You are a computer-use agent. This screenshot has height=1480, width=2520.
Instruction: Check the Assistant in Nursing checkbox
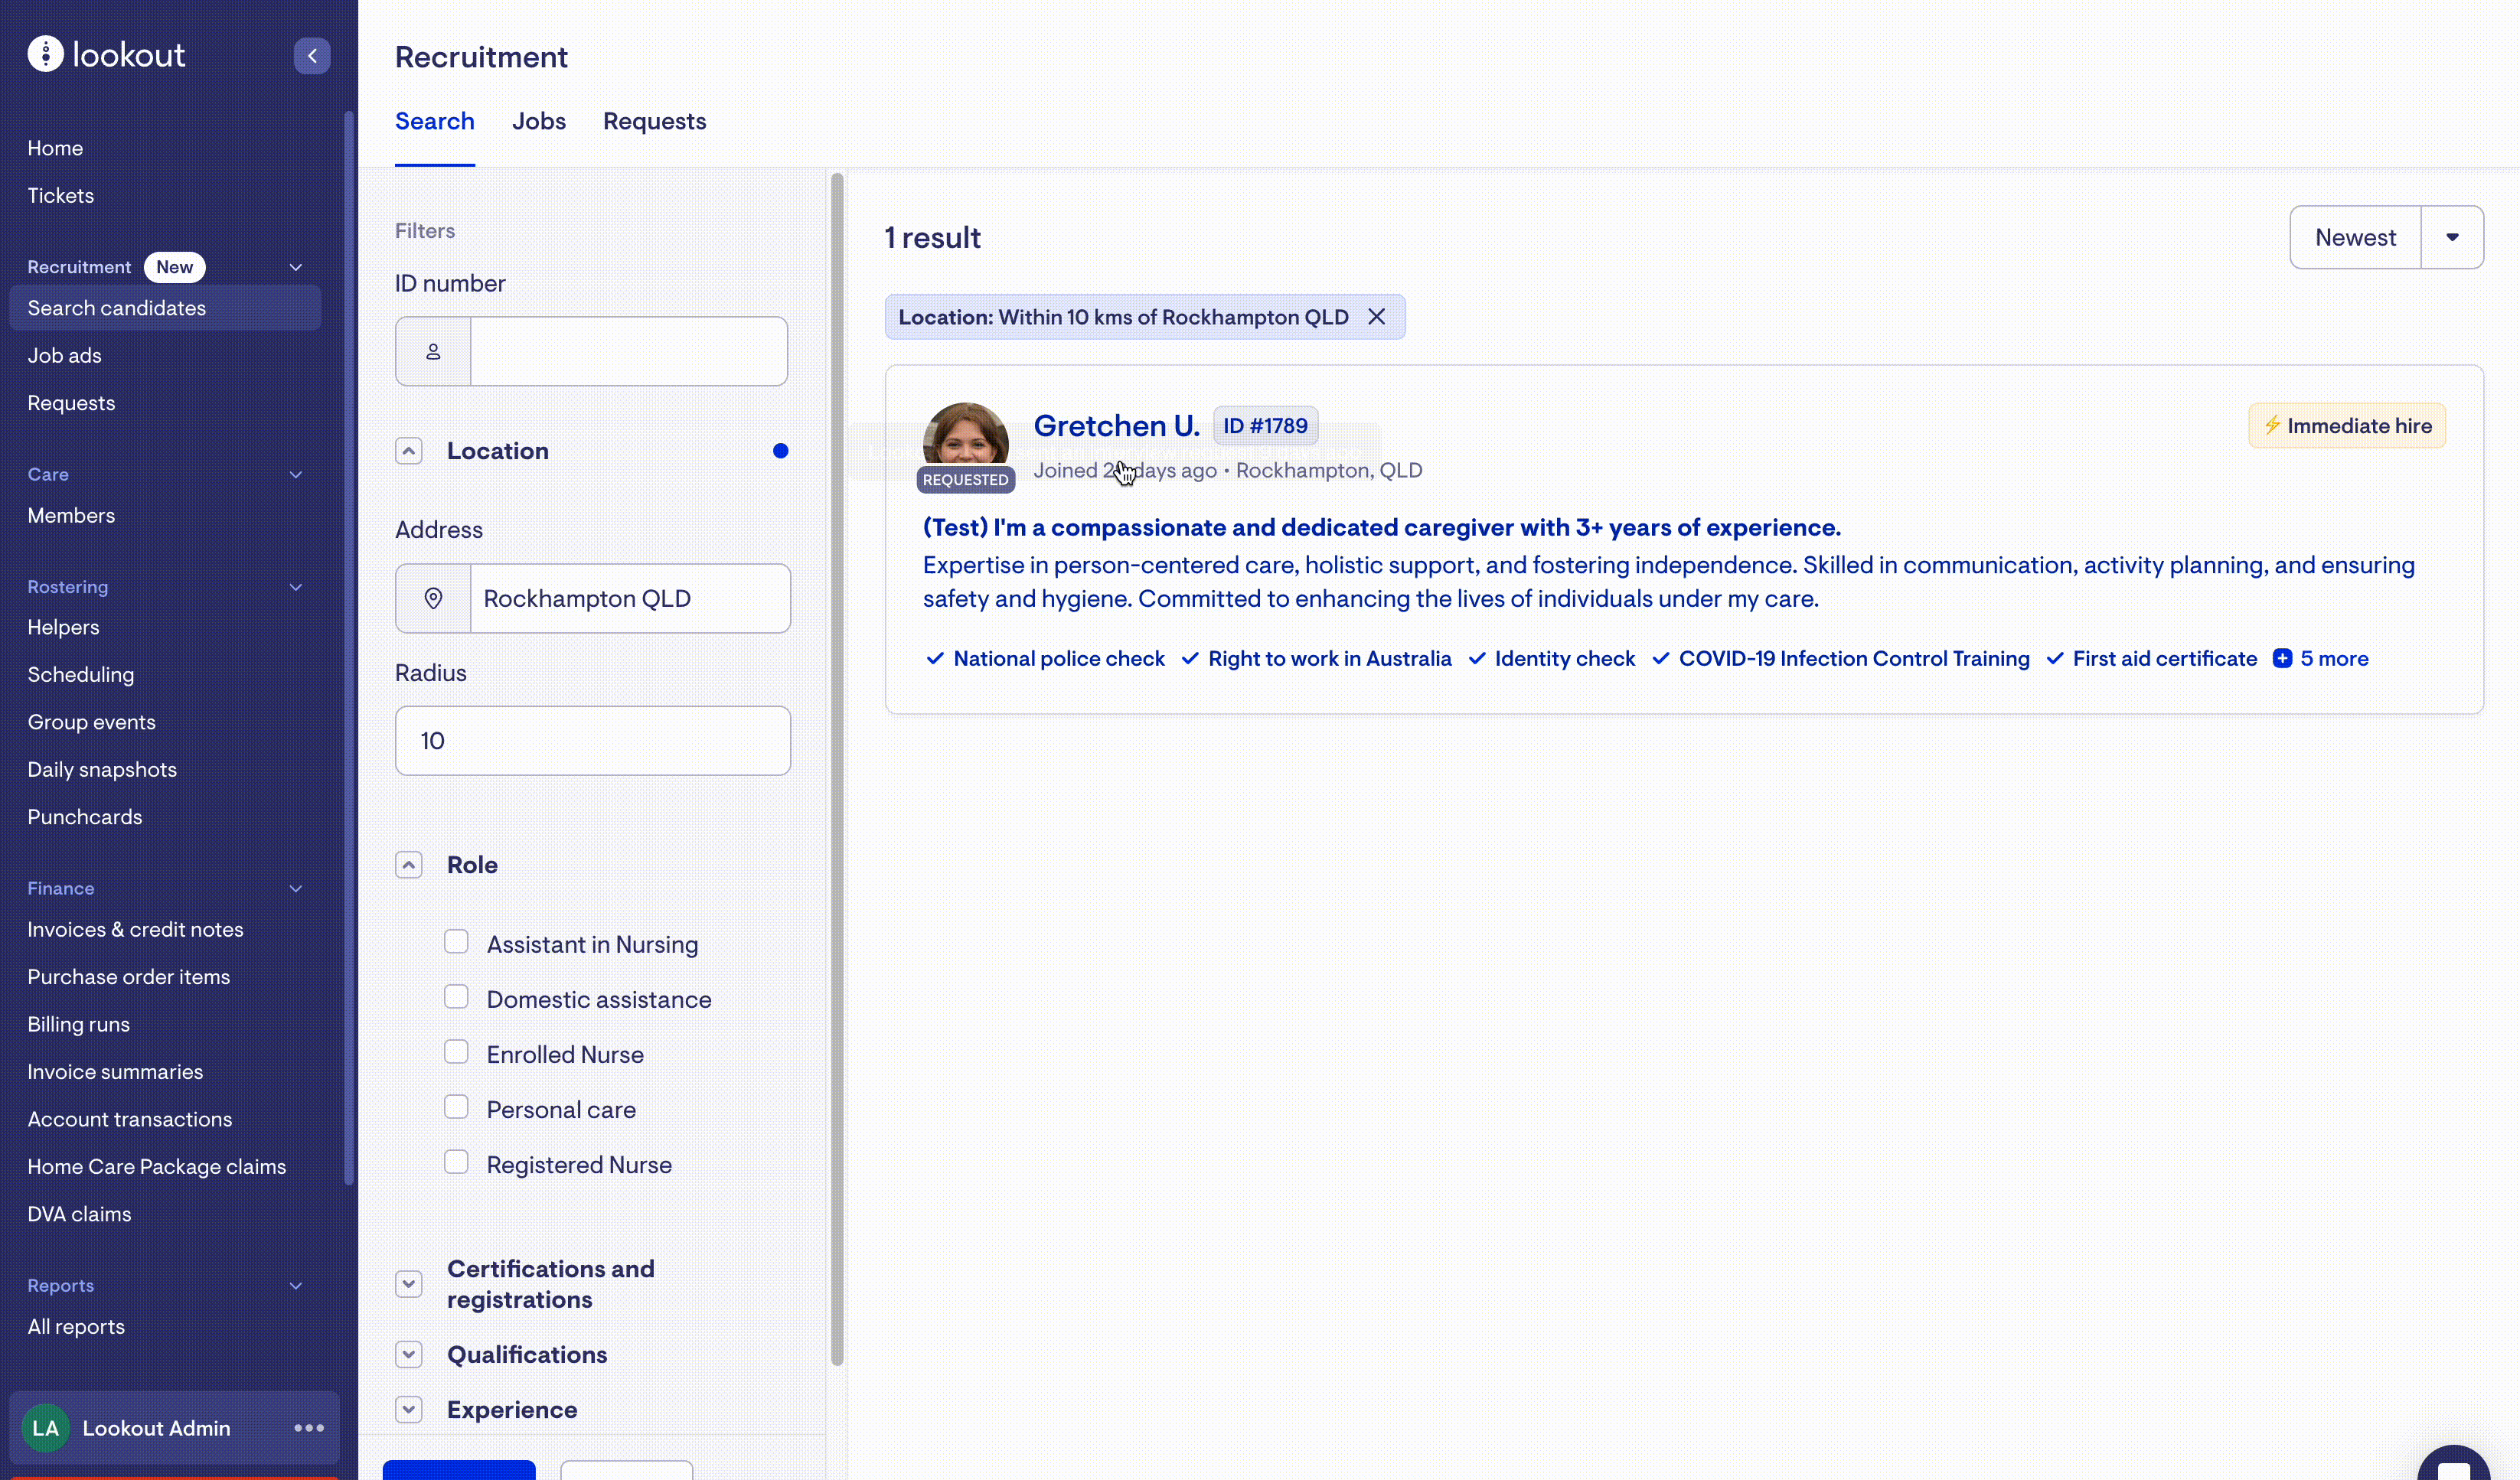tap(456, 942)
